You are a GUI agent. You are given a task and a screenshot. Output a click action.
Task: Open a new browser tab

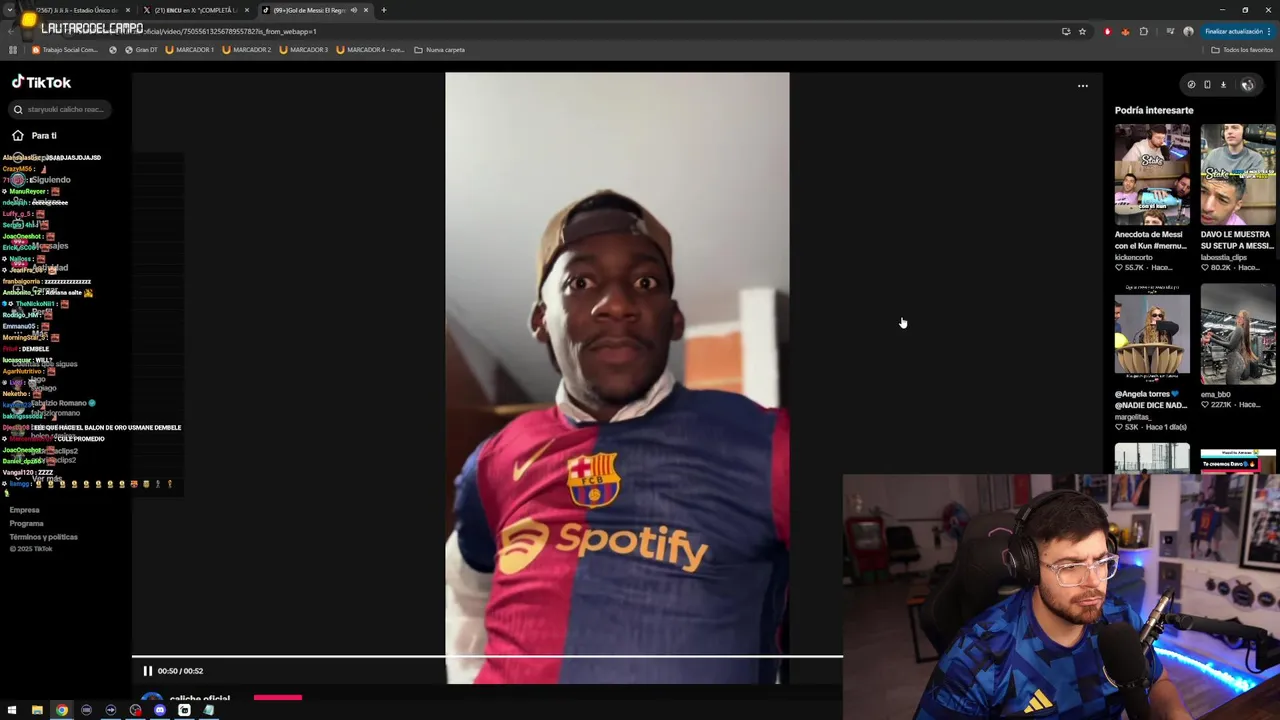click(x=383, y=10)
